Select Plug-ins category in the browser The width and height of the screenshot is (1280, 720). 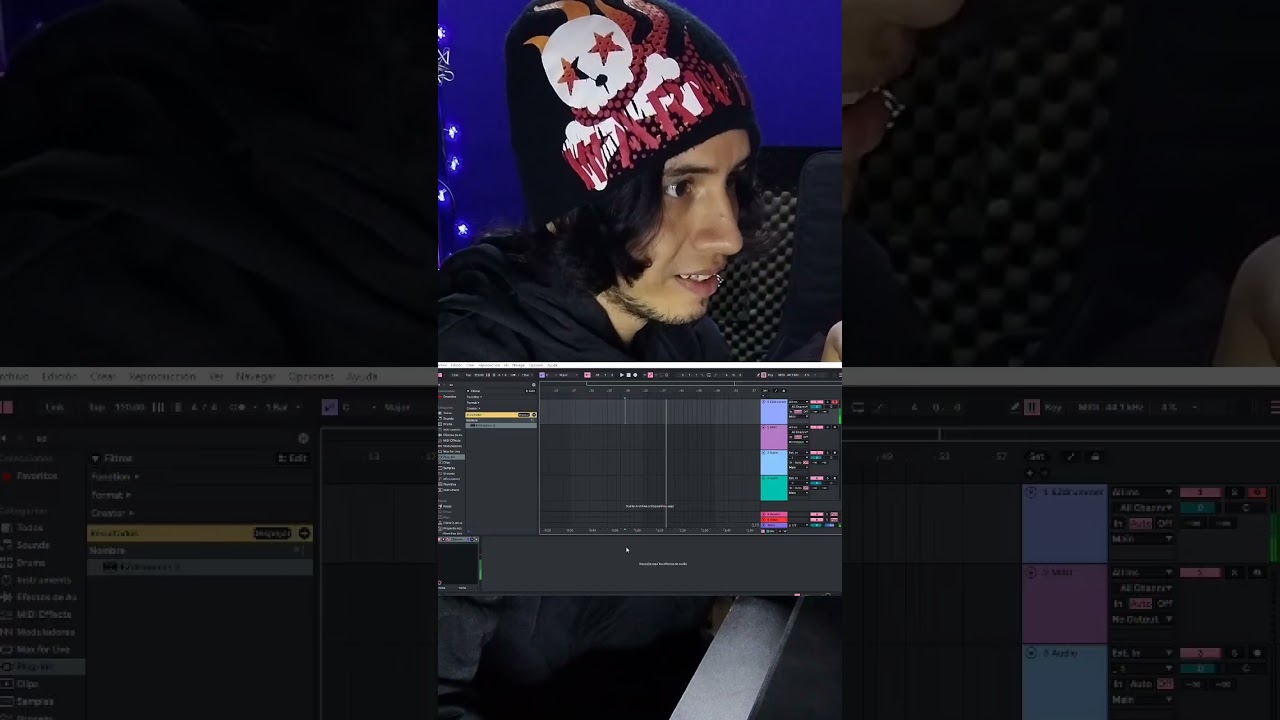pyautogui.click(x=450, y=457)
